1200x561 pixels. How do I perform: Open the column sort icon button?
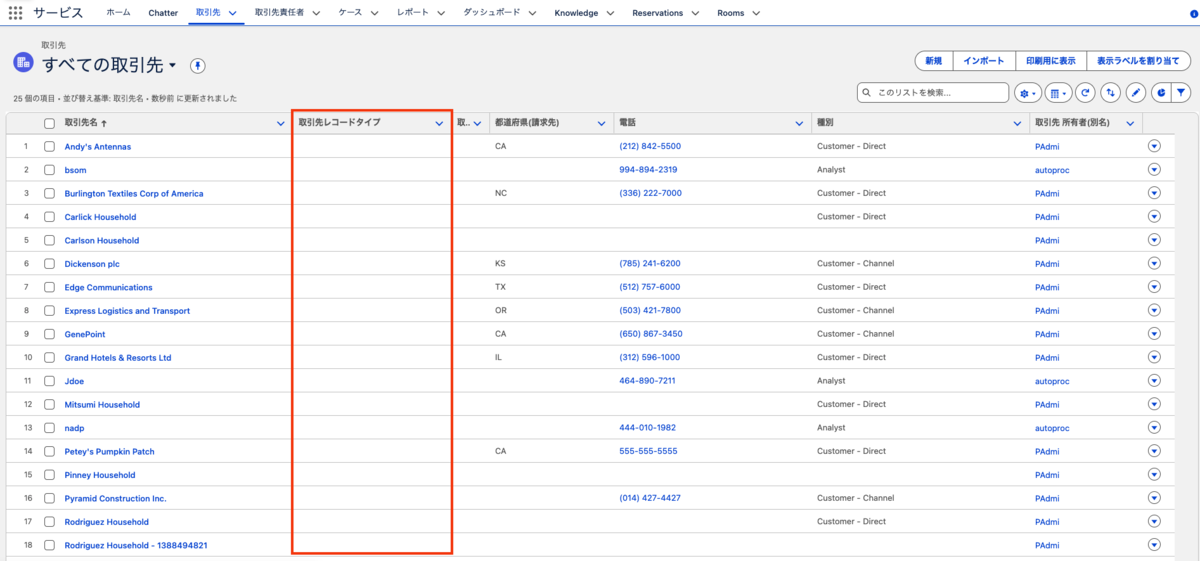click(x=1110, y=93)
